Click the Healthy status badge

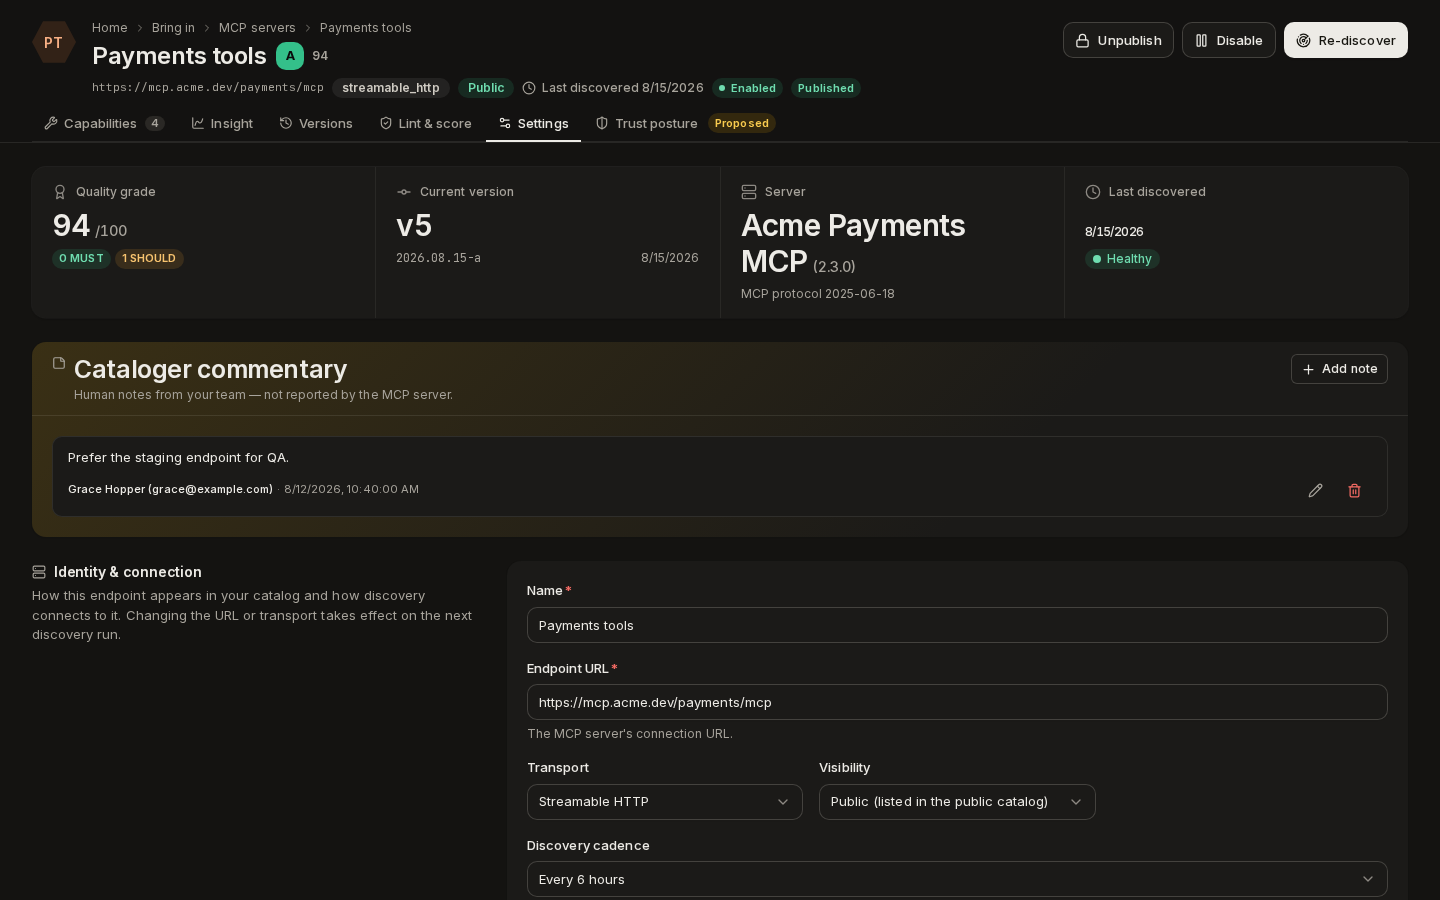pos(1122,259)
